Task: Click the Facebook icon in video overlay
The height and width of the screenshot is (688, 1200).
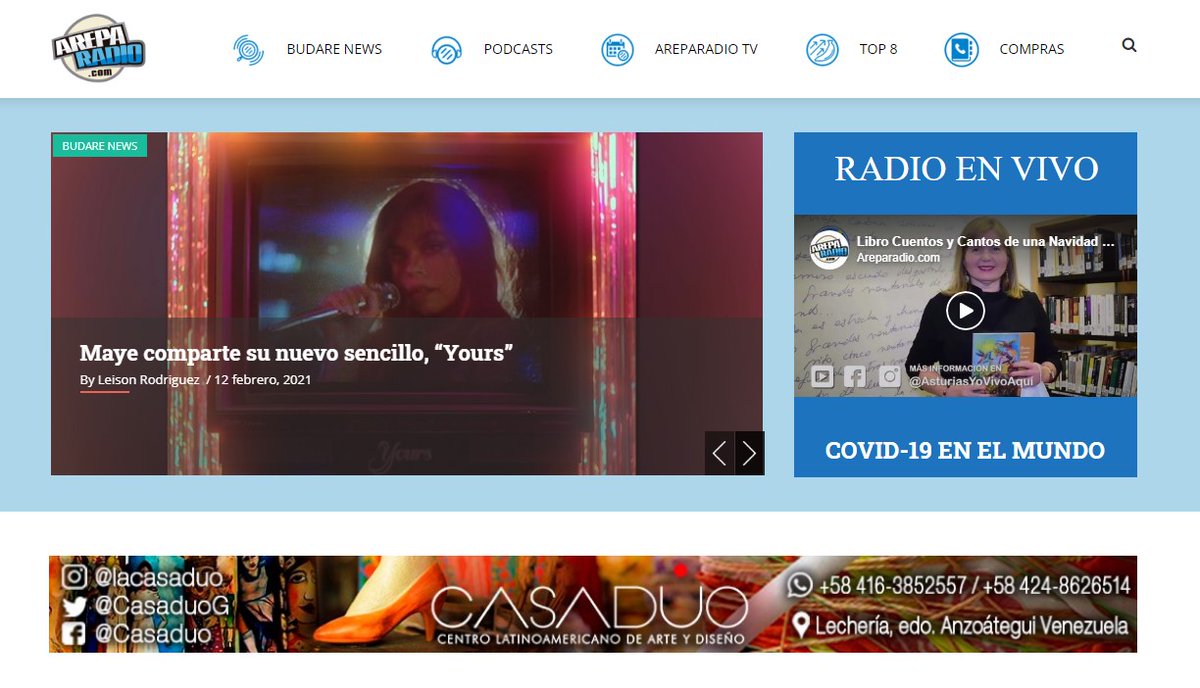Action: pyautogui.click(x=855, y=376)
